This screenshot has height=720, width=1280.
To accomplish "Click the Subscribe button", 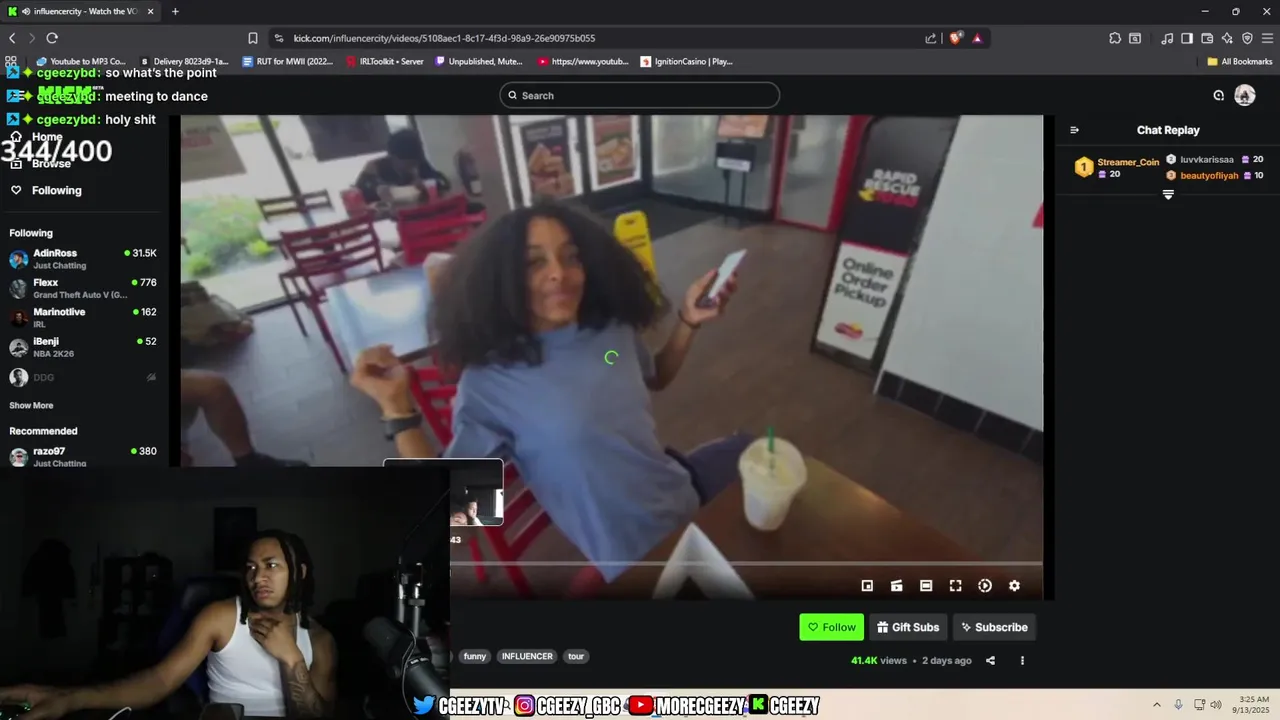I will pos(994,627).
